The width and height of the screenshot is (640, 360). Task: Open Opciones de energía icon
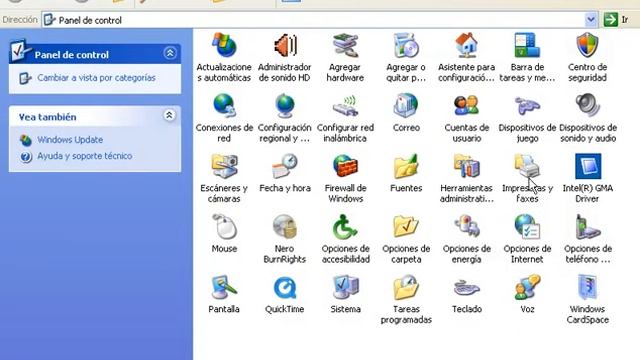[467, 227]
